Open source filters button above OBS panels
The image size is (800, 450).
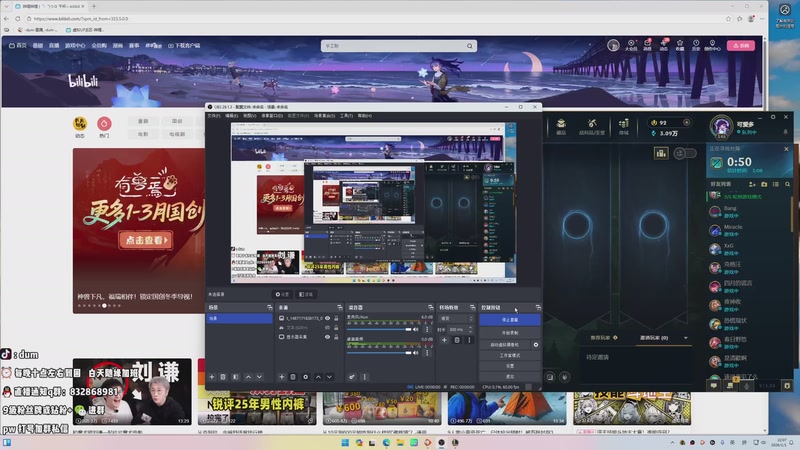(306, 294)
